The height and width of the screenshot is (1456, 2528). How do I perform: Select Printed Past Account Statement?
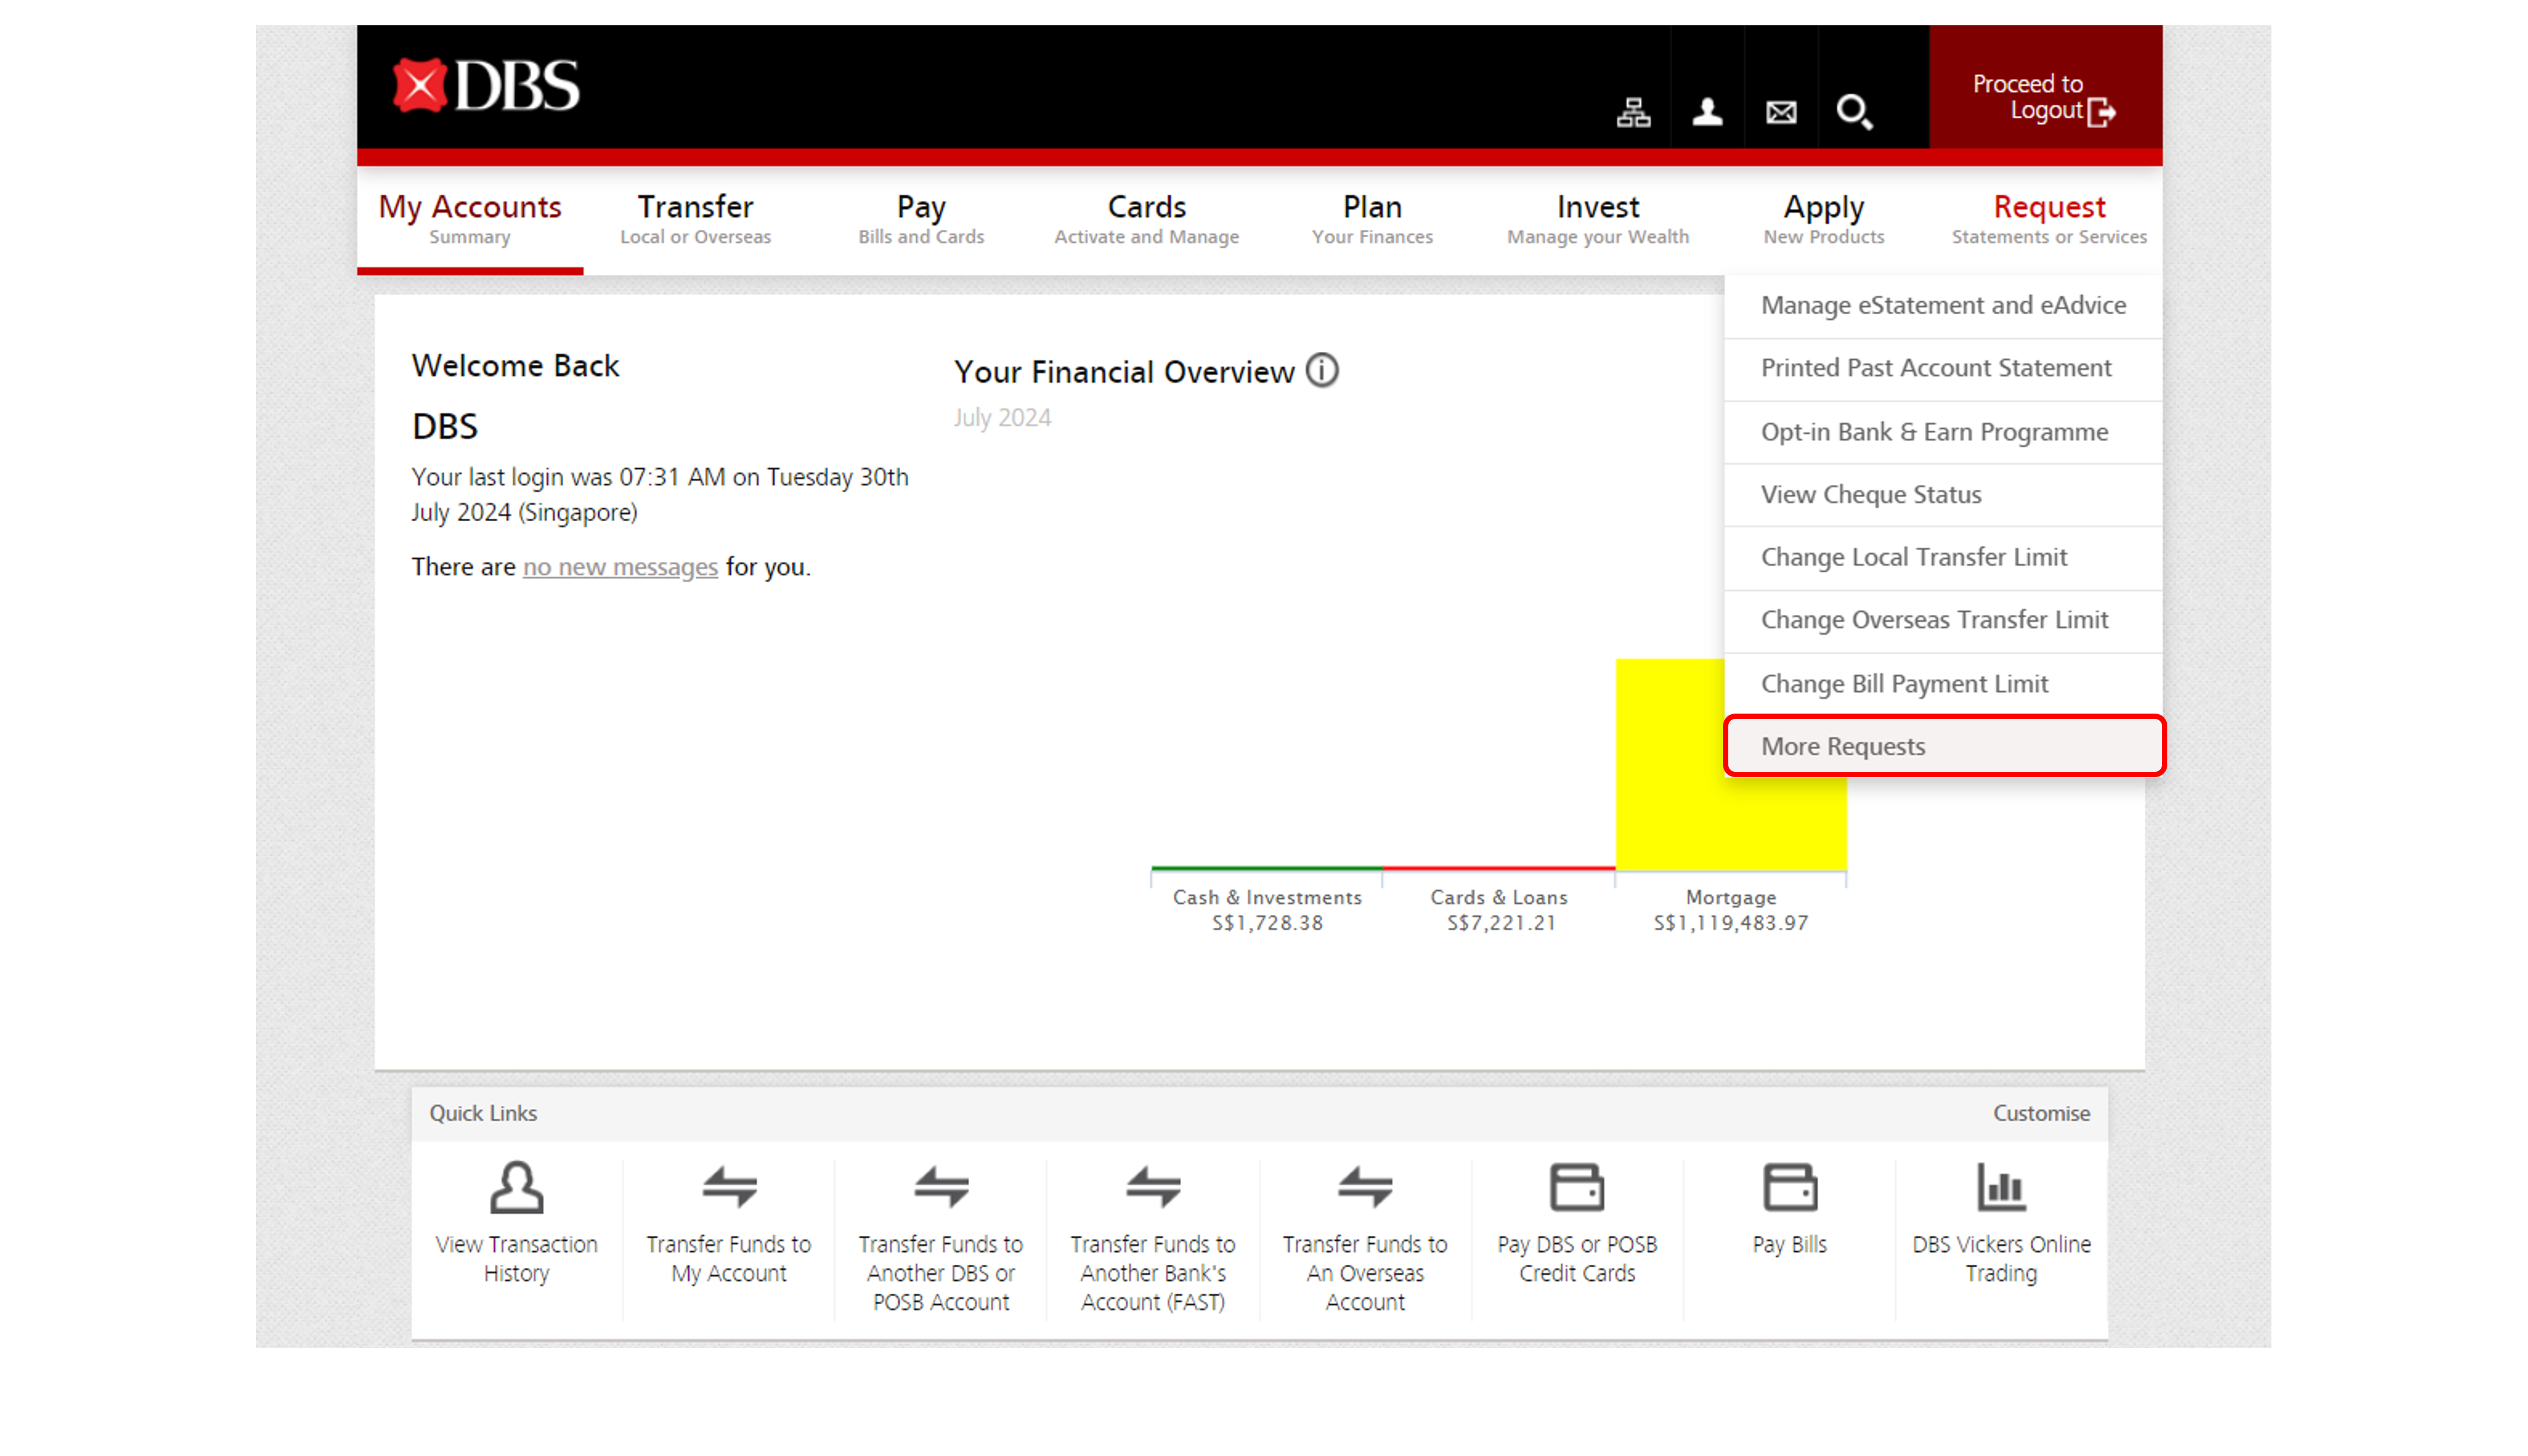1943,369
